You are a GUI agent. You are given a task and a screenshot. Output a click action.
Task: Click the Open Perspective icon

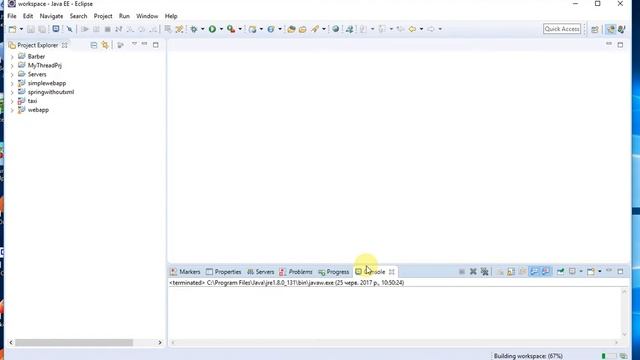pyautogui.click(x=595, y=29)
